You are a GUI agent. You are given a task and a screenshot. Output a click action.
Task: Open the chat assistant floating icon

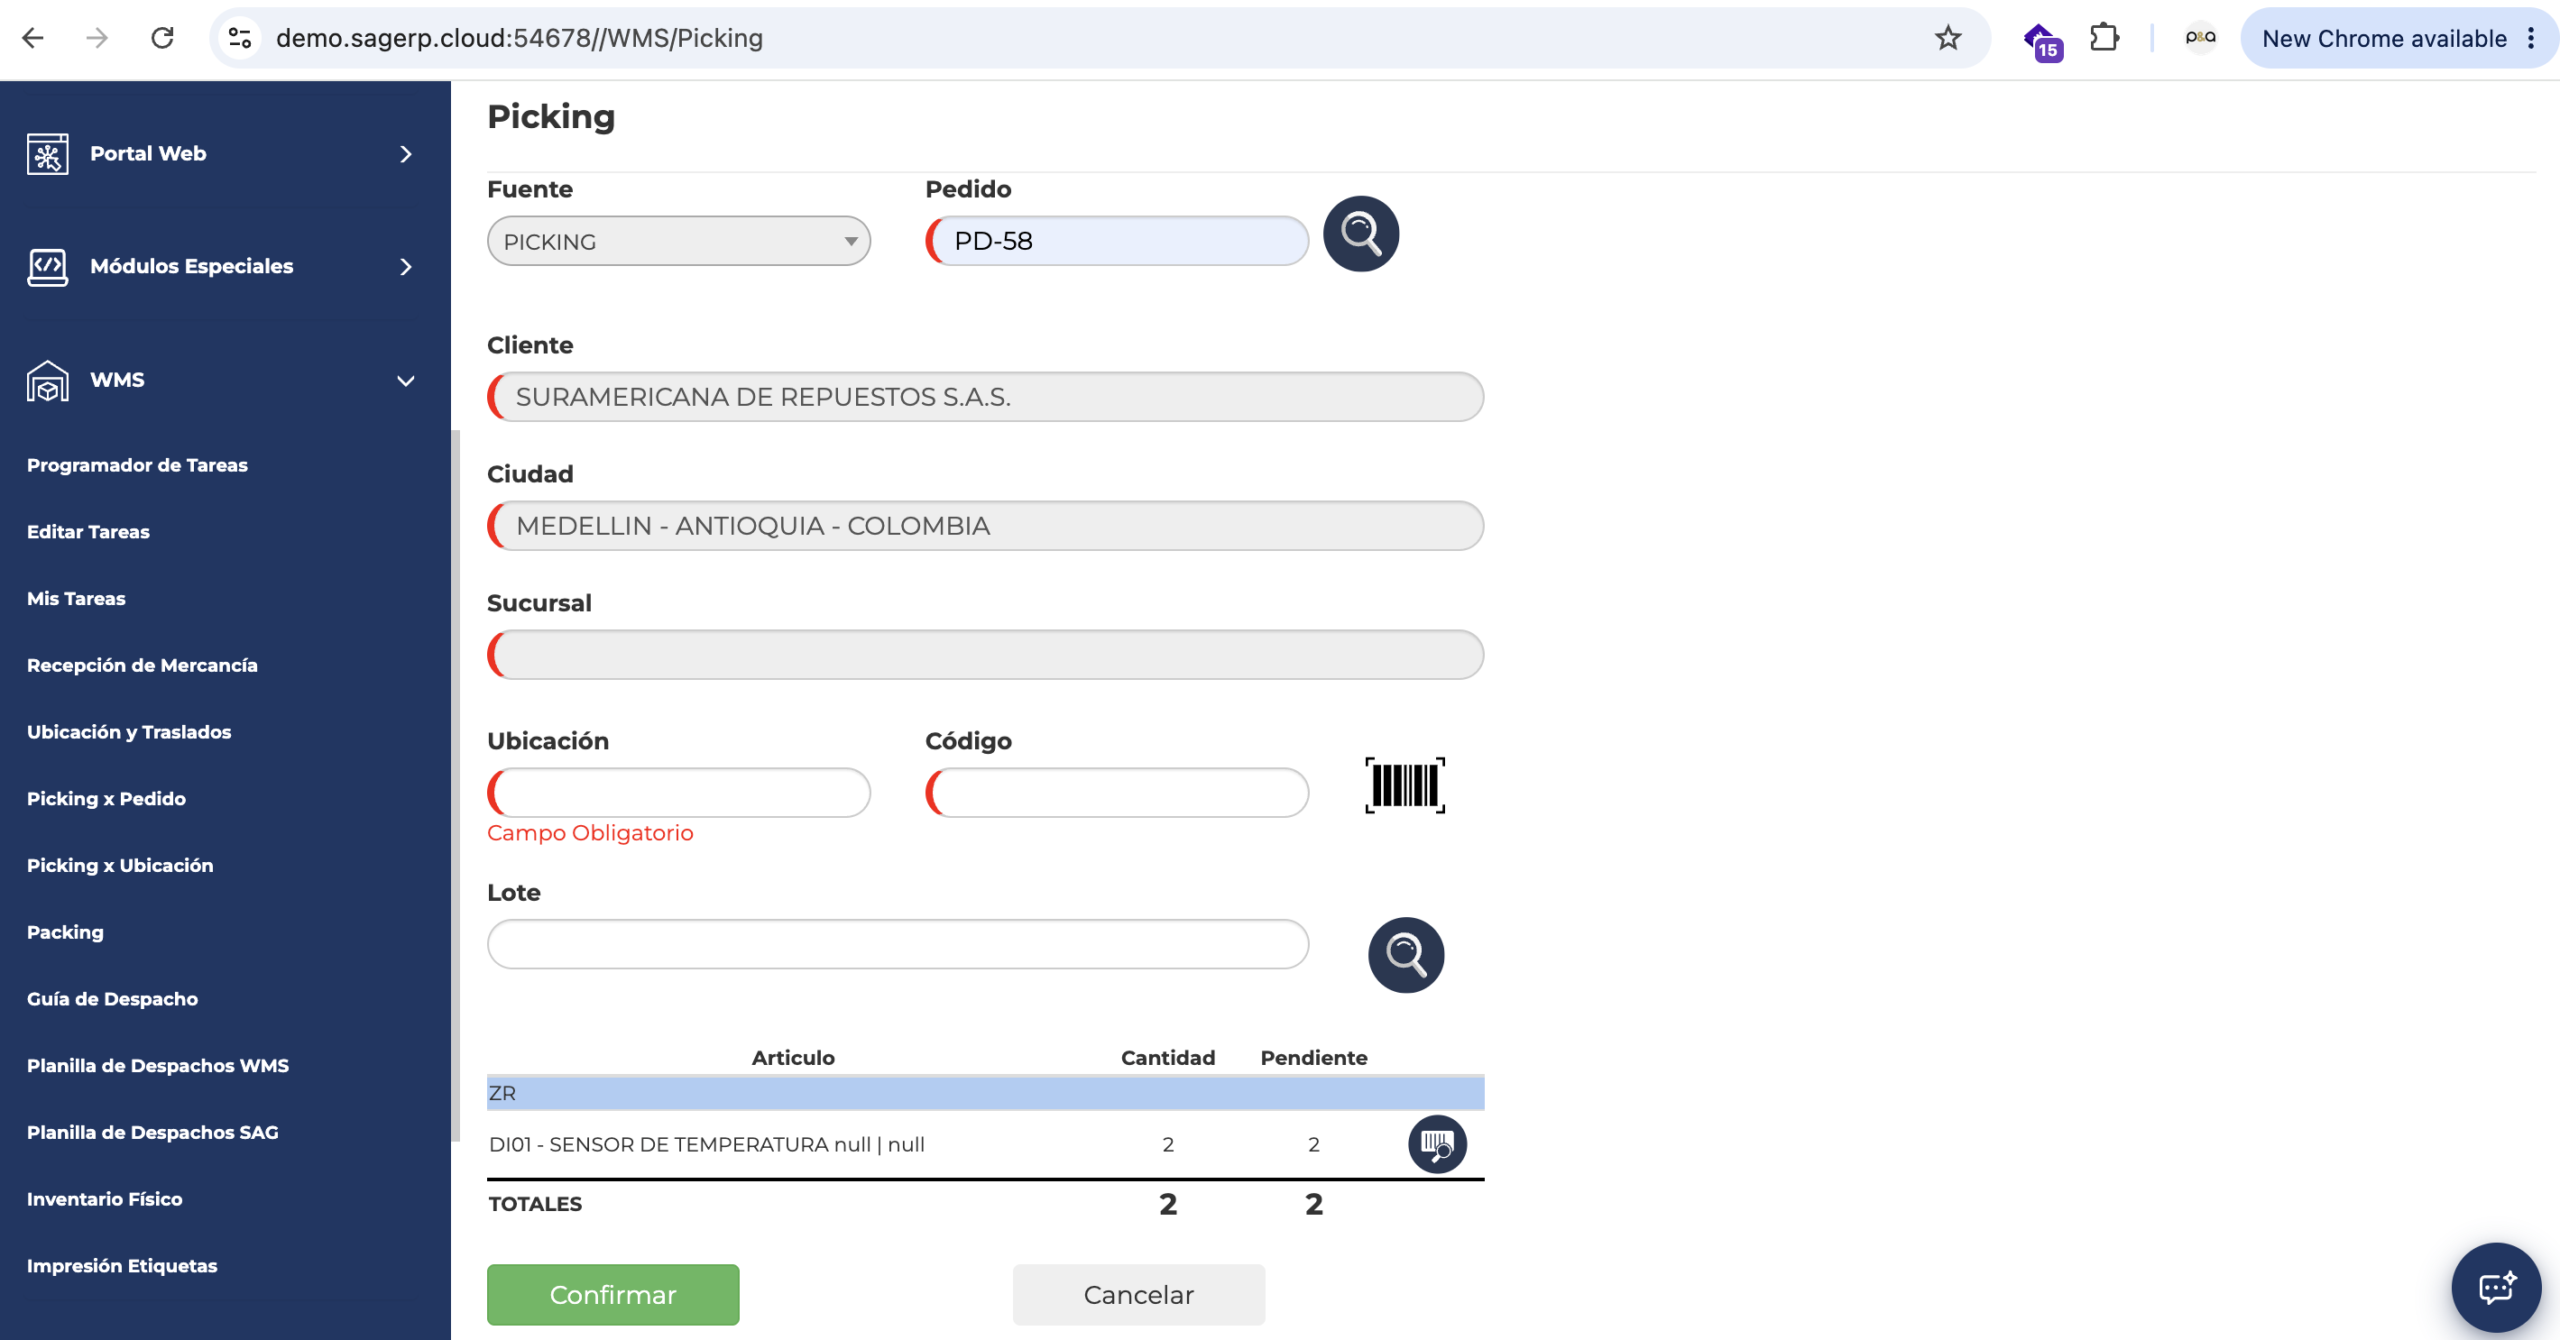[2496, 1288]
